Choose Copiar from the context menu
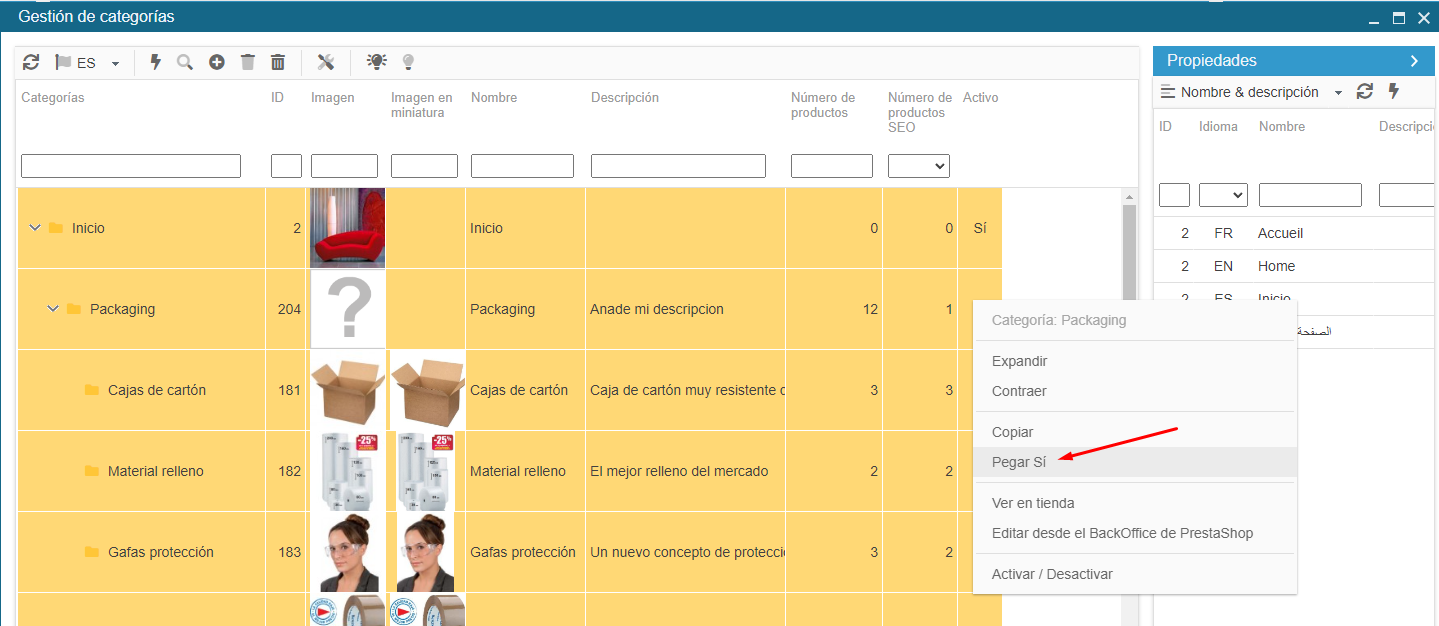The height and width of the screenshot is (626, 1439). click(x=1012, y=432)
